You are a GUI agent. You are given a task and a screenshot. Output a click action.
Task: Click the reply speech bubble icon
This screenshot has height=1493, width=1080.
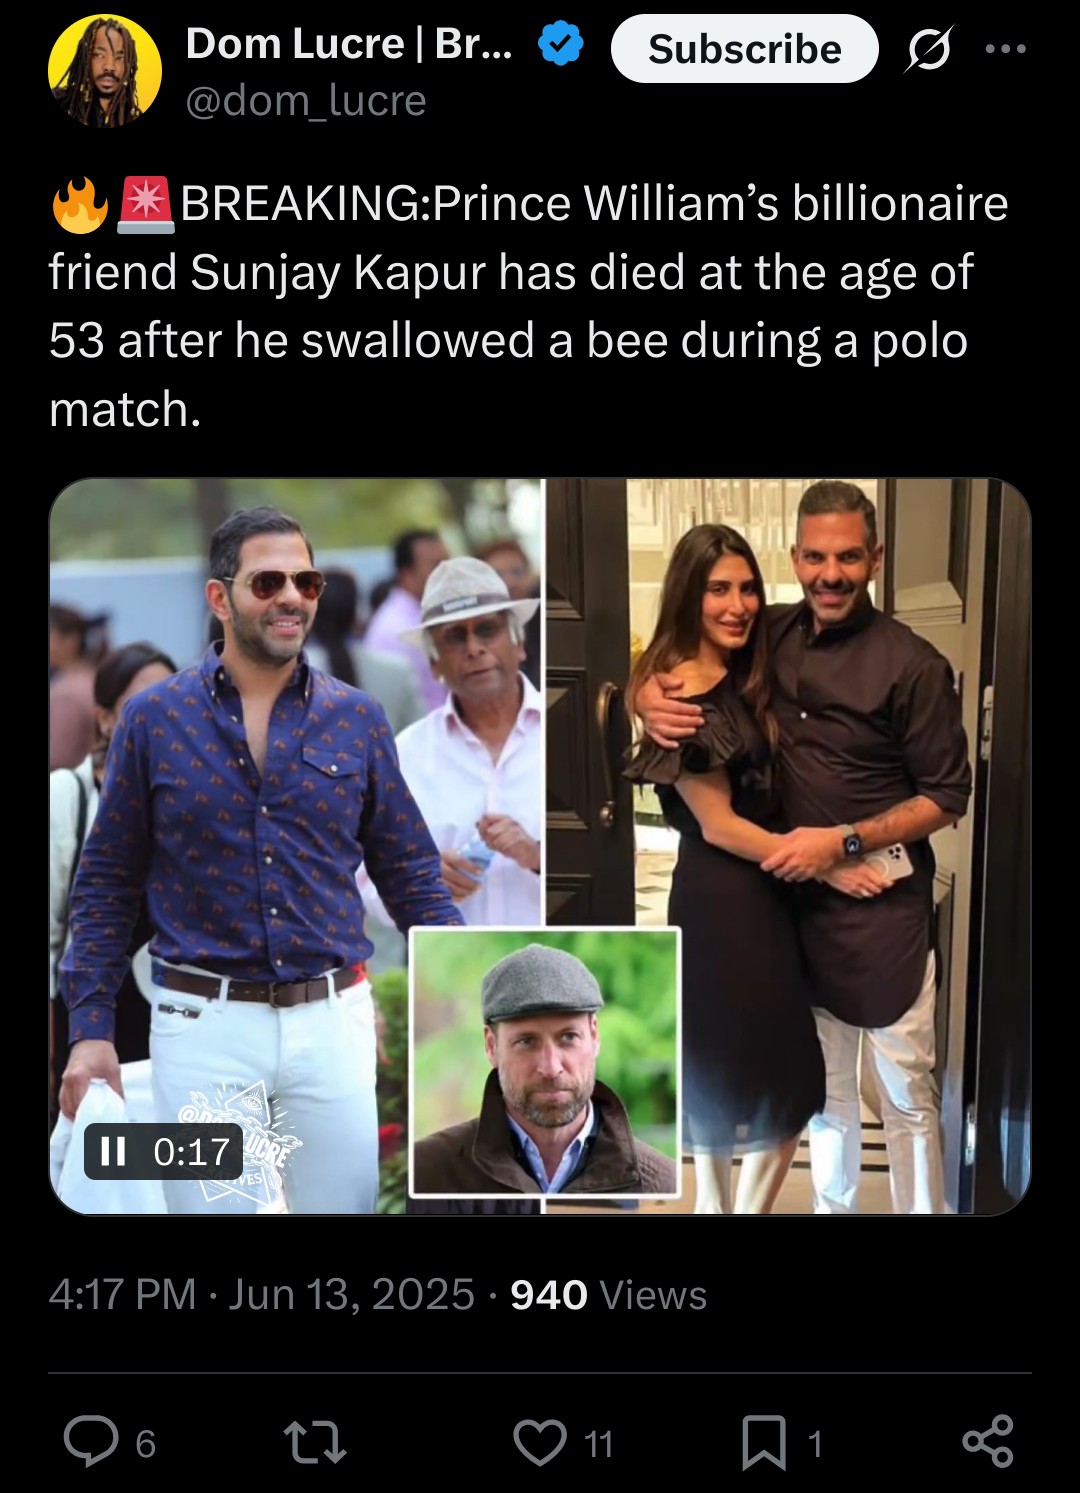pos(90,1442)
